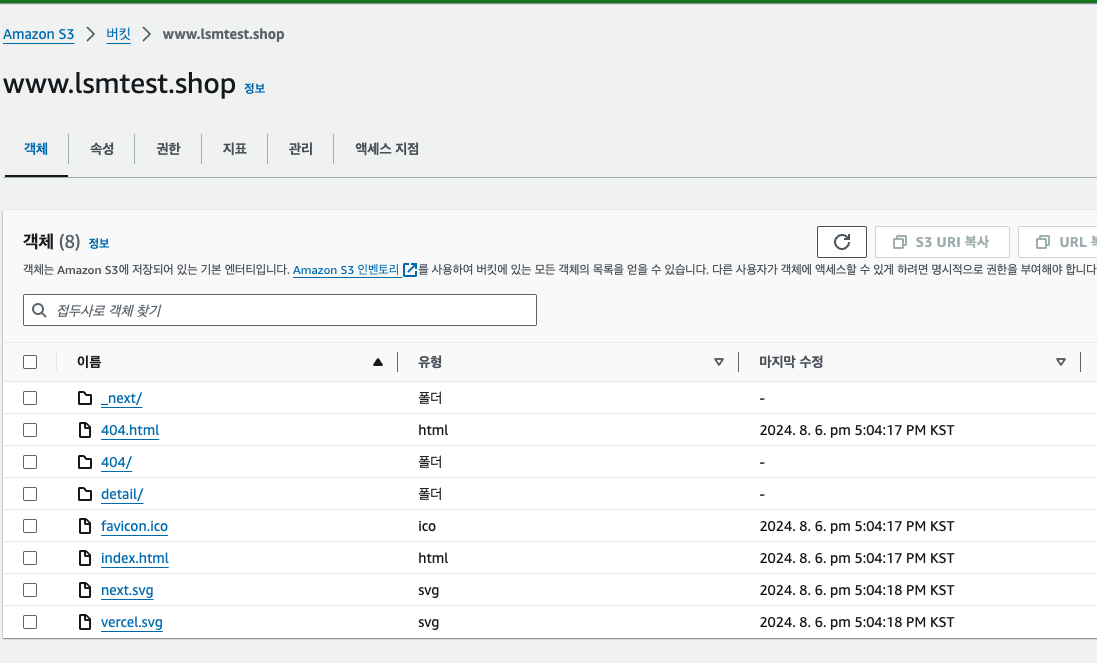Go to 버킷 breadcrumb
The height and width of the screenshot is (663, 1097).
point(118,34)
